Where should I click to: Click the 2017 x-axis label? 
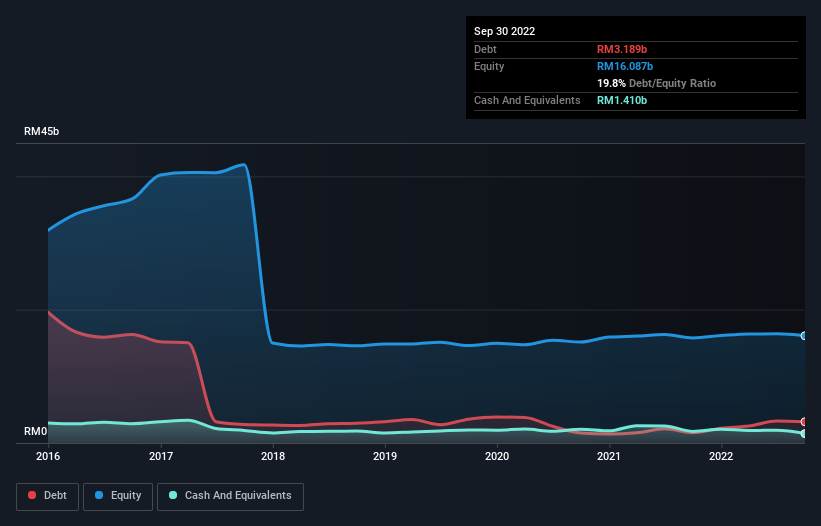coord(161,456)
